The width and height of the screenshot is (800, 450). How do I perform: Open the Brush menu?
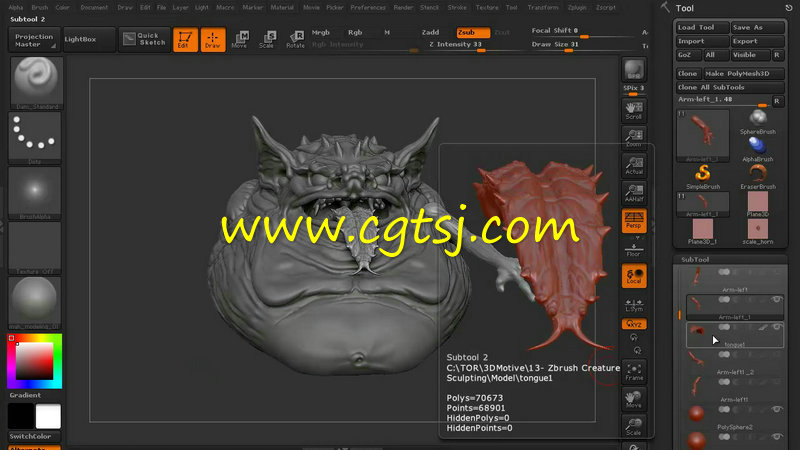click(x=40, y=8)
